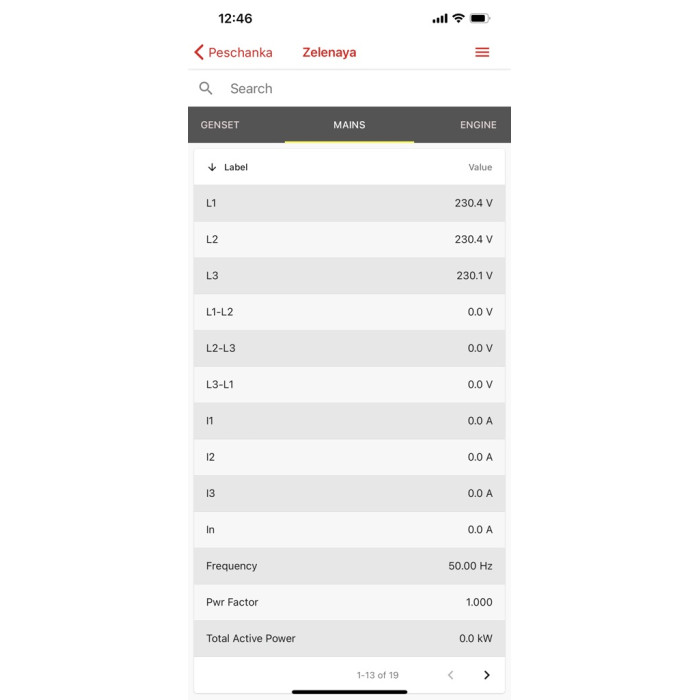
Task: Focus the Search input field
Action: (x=360, y=89)
